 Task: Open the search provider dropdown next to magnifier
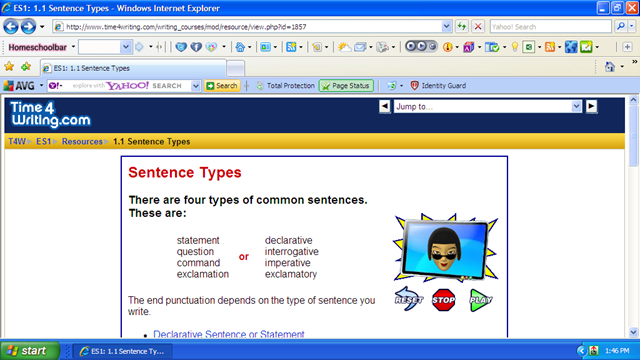631,27
